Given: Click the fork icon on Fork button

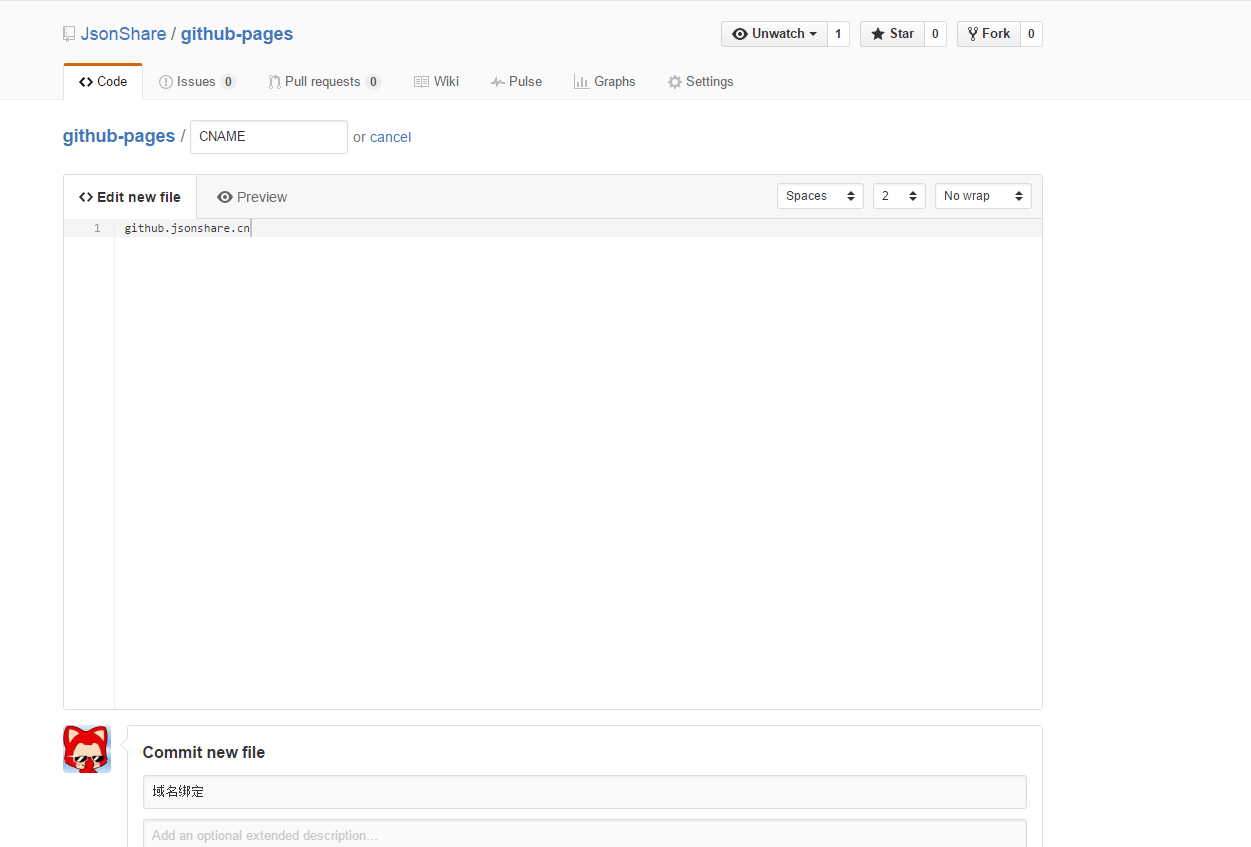Looking at the screenshot, I should pos(973,34).
